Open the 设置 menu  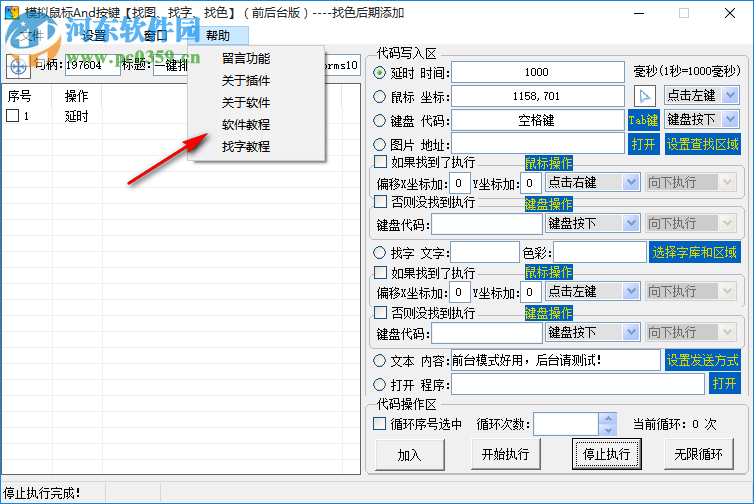pyautogui.click(x=93, y=36)
